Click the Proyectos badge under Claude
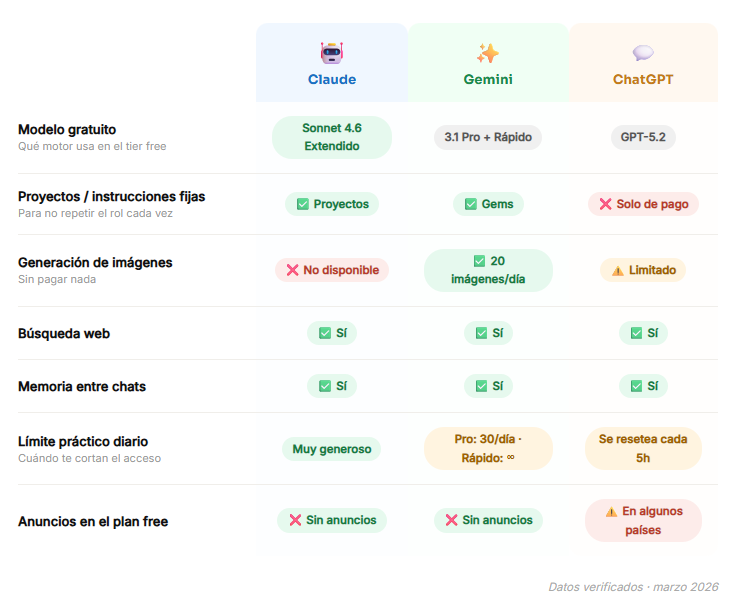 point(332,204)
